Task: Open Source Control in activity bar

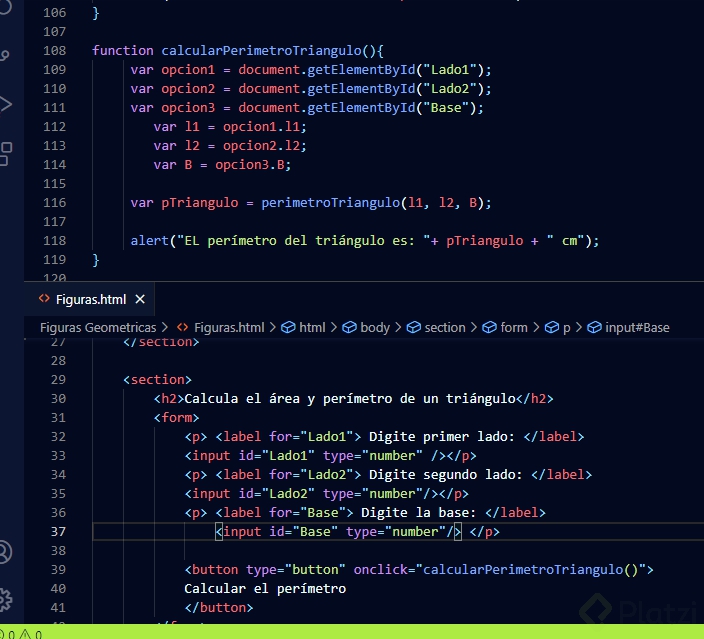Action: [5, 55]
